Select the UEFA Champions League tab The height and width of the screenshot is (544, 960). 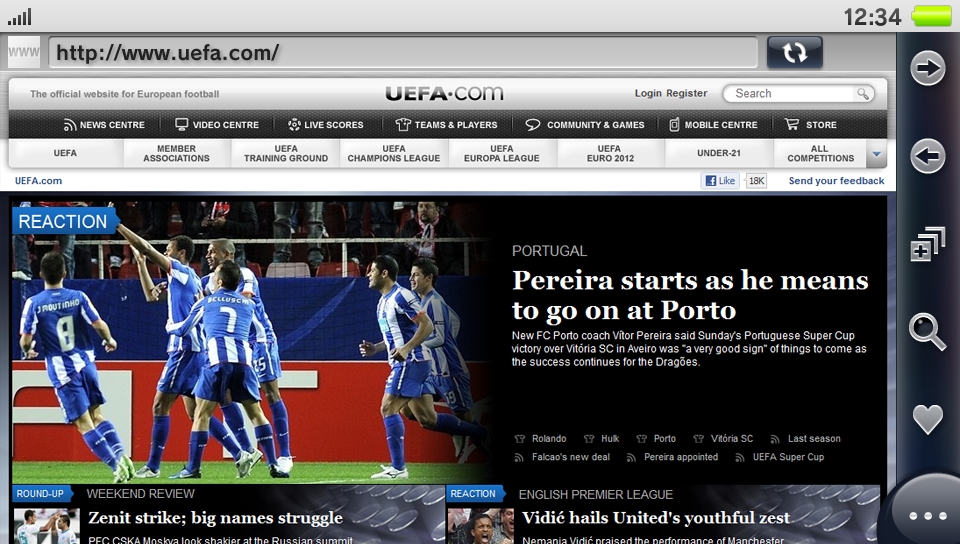tap(394, 154)
